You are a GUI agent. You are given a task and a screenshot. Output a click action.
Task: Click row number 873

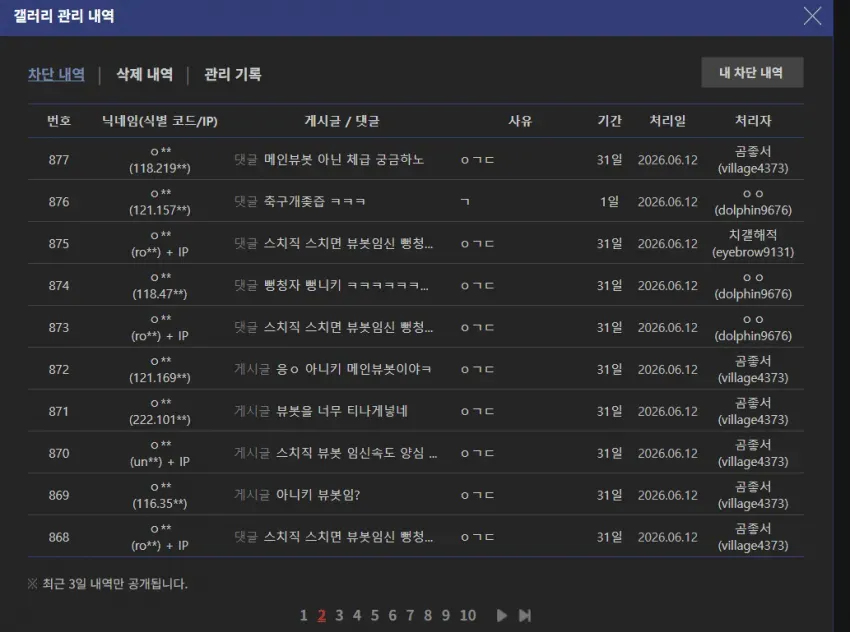coord(59,327)
